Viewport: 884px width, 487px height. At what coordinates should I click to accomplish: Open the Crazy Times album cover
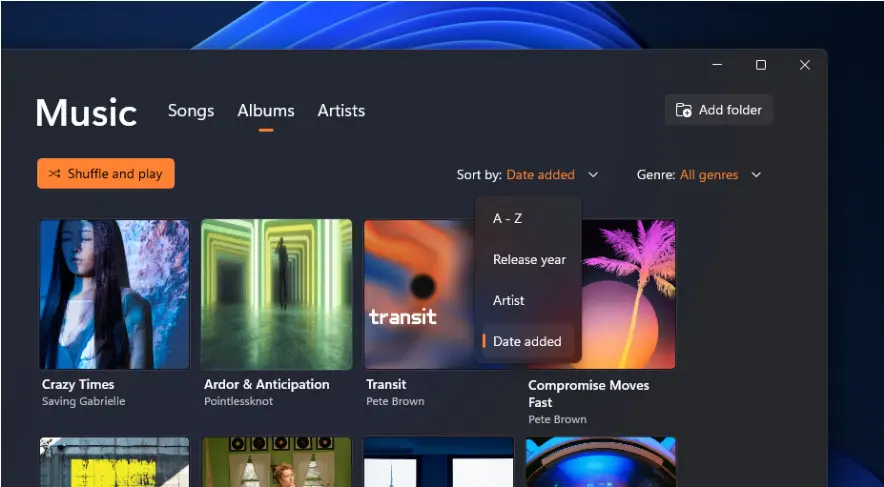point(114,295)
